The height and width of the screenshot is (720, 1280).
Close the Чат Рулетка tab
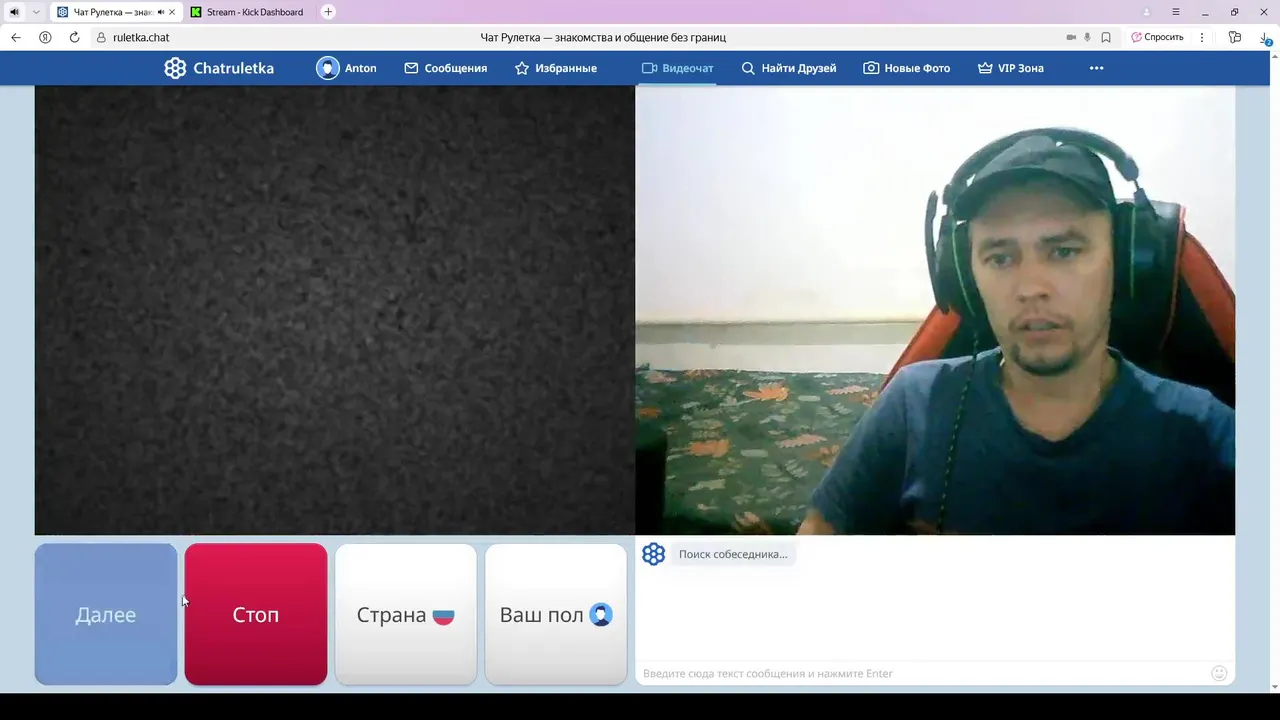(x=172, y=12)
